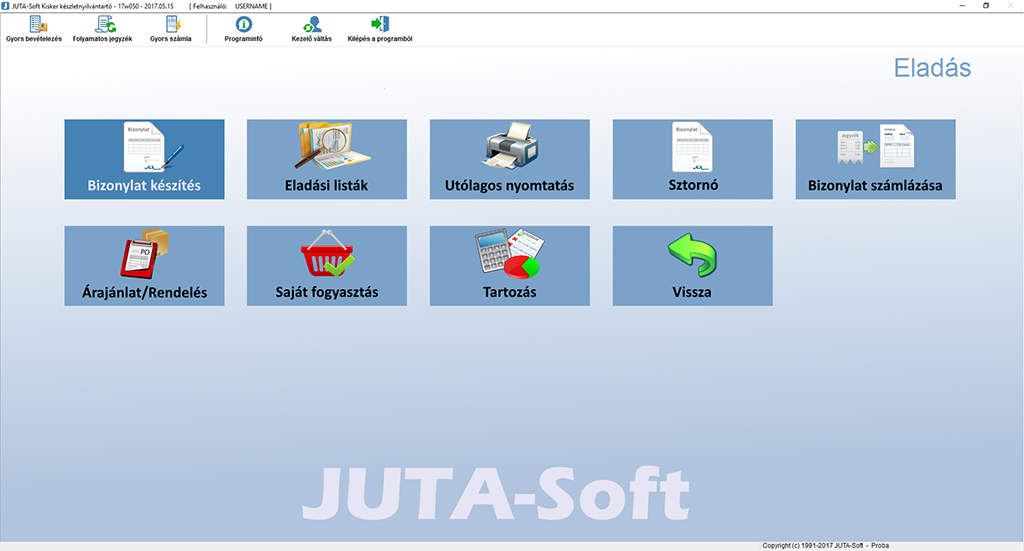
Task: Open Gyors bevételezés from the toolbar
Action: coord(34,29)
